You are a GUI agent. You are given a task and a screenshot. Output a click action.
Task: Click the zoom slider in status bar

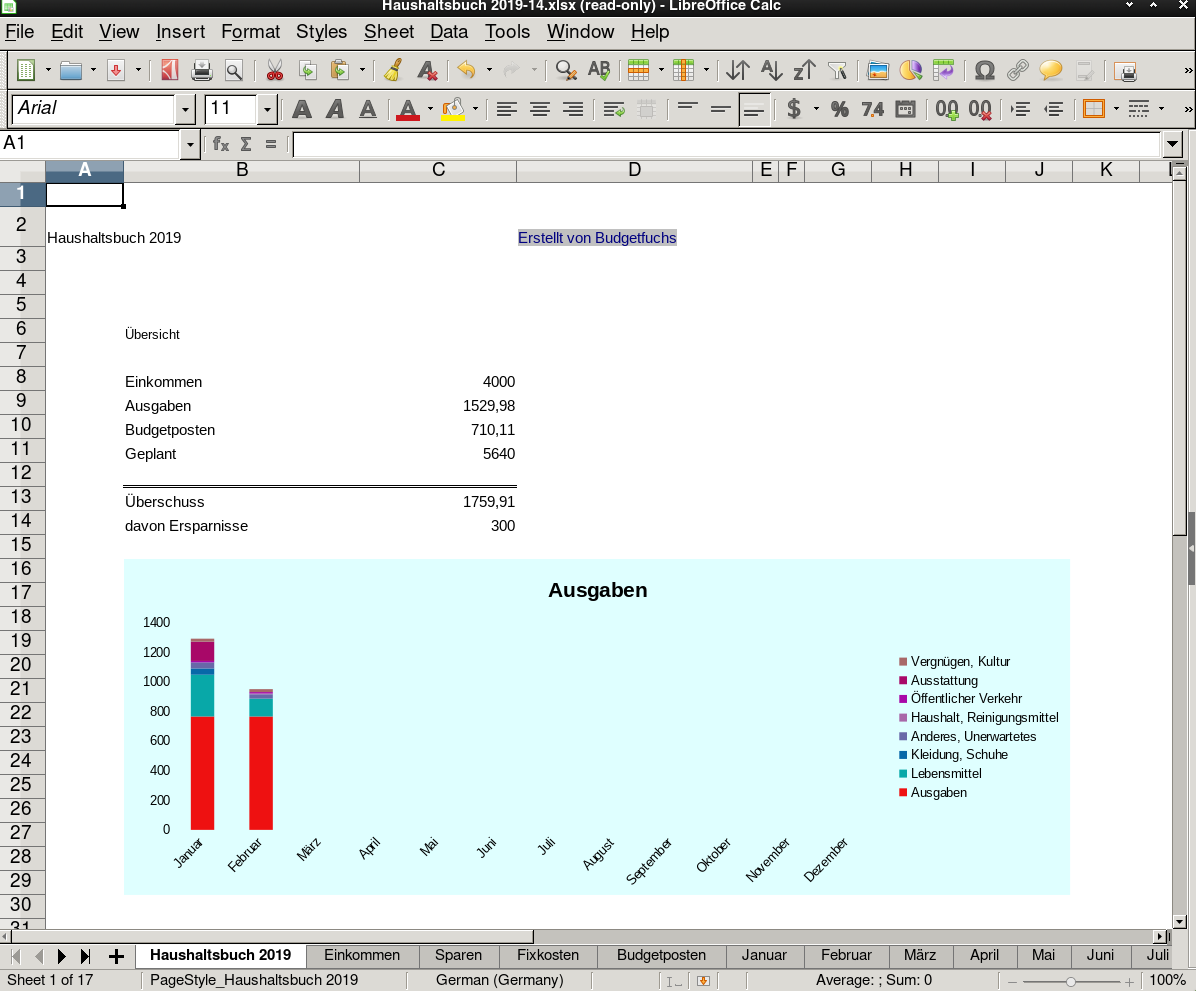1071,981
